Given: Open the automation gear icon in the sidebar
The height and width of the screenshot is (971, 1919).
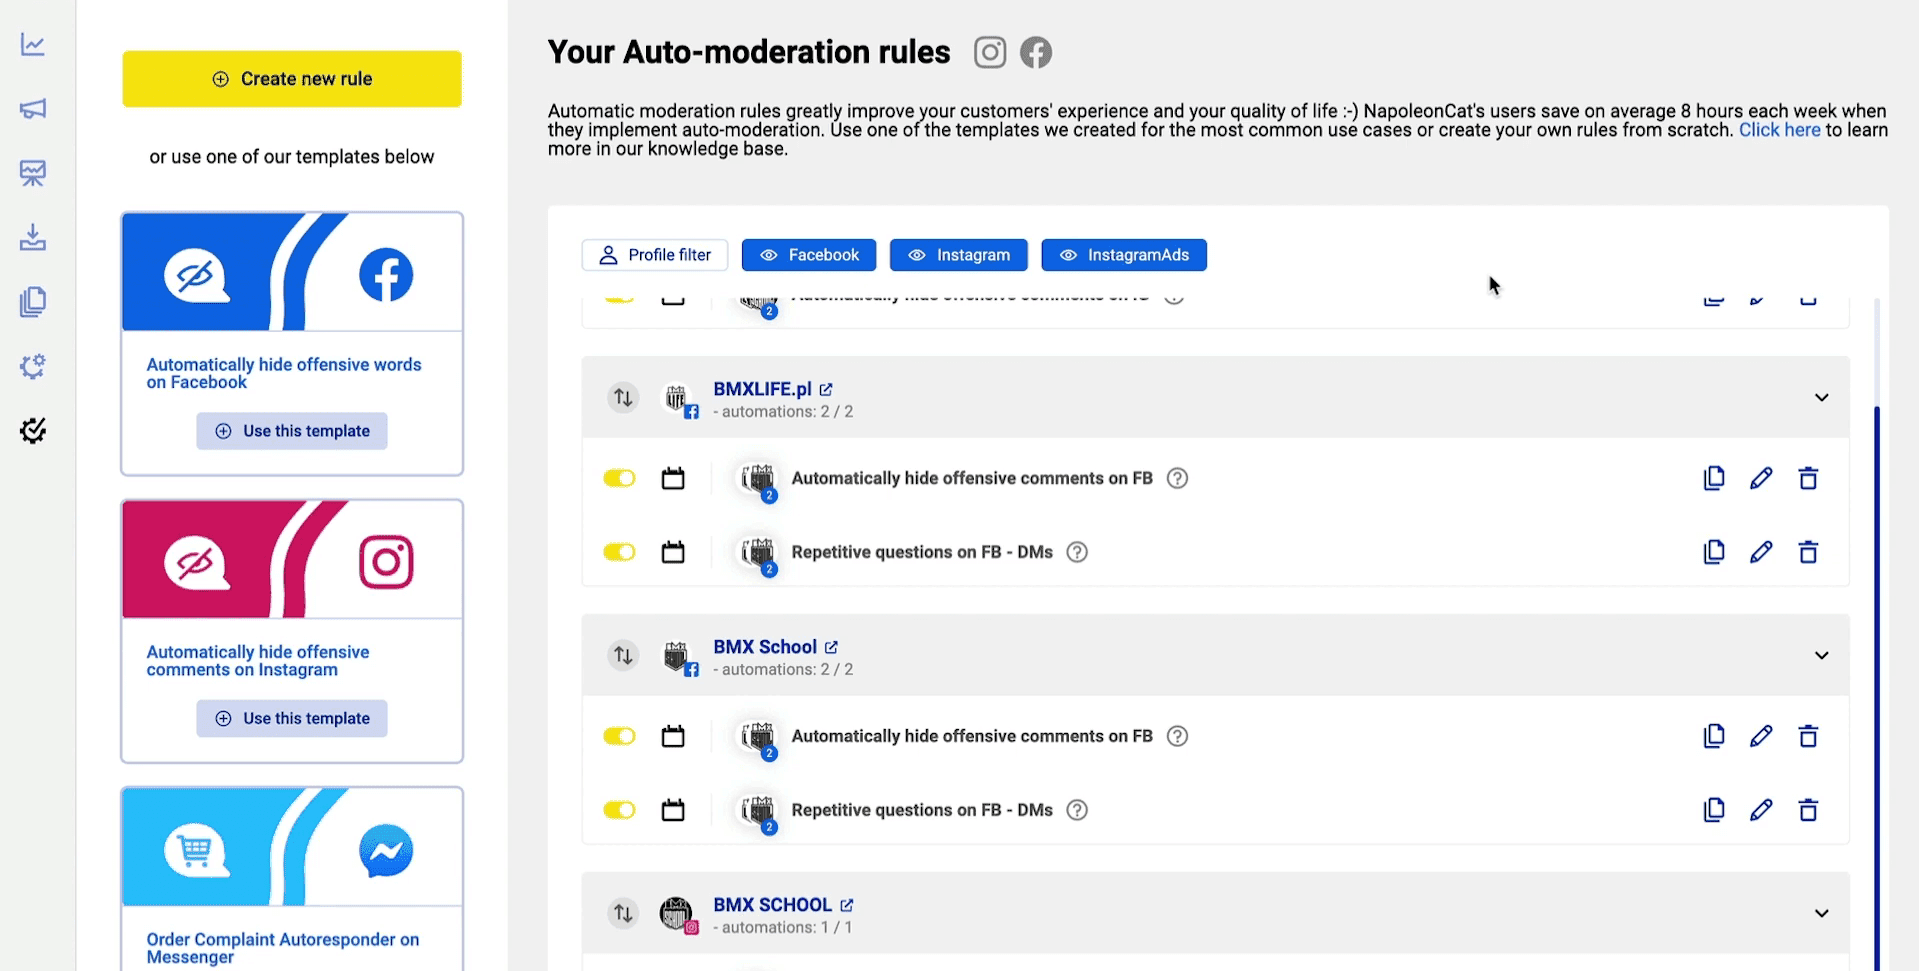Looking at the screenshot, I should click(x=33, y=366).
